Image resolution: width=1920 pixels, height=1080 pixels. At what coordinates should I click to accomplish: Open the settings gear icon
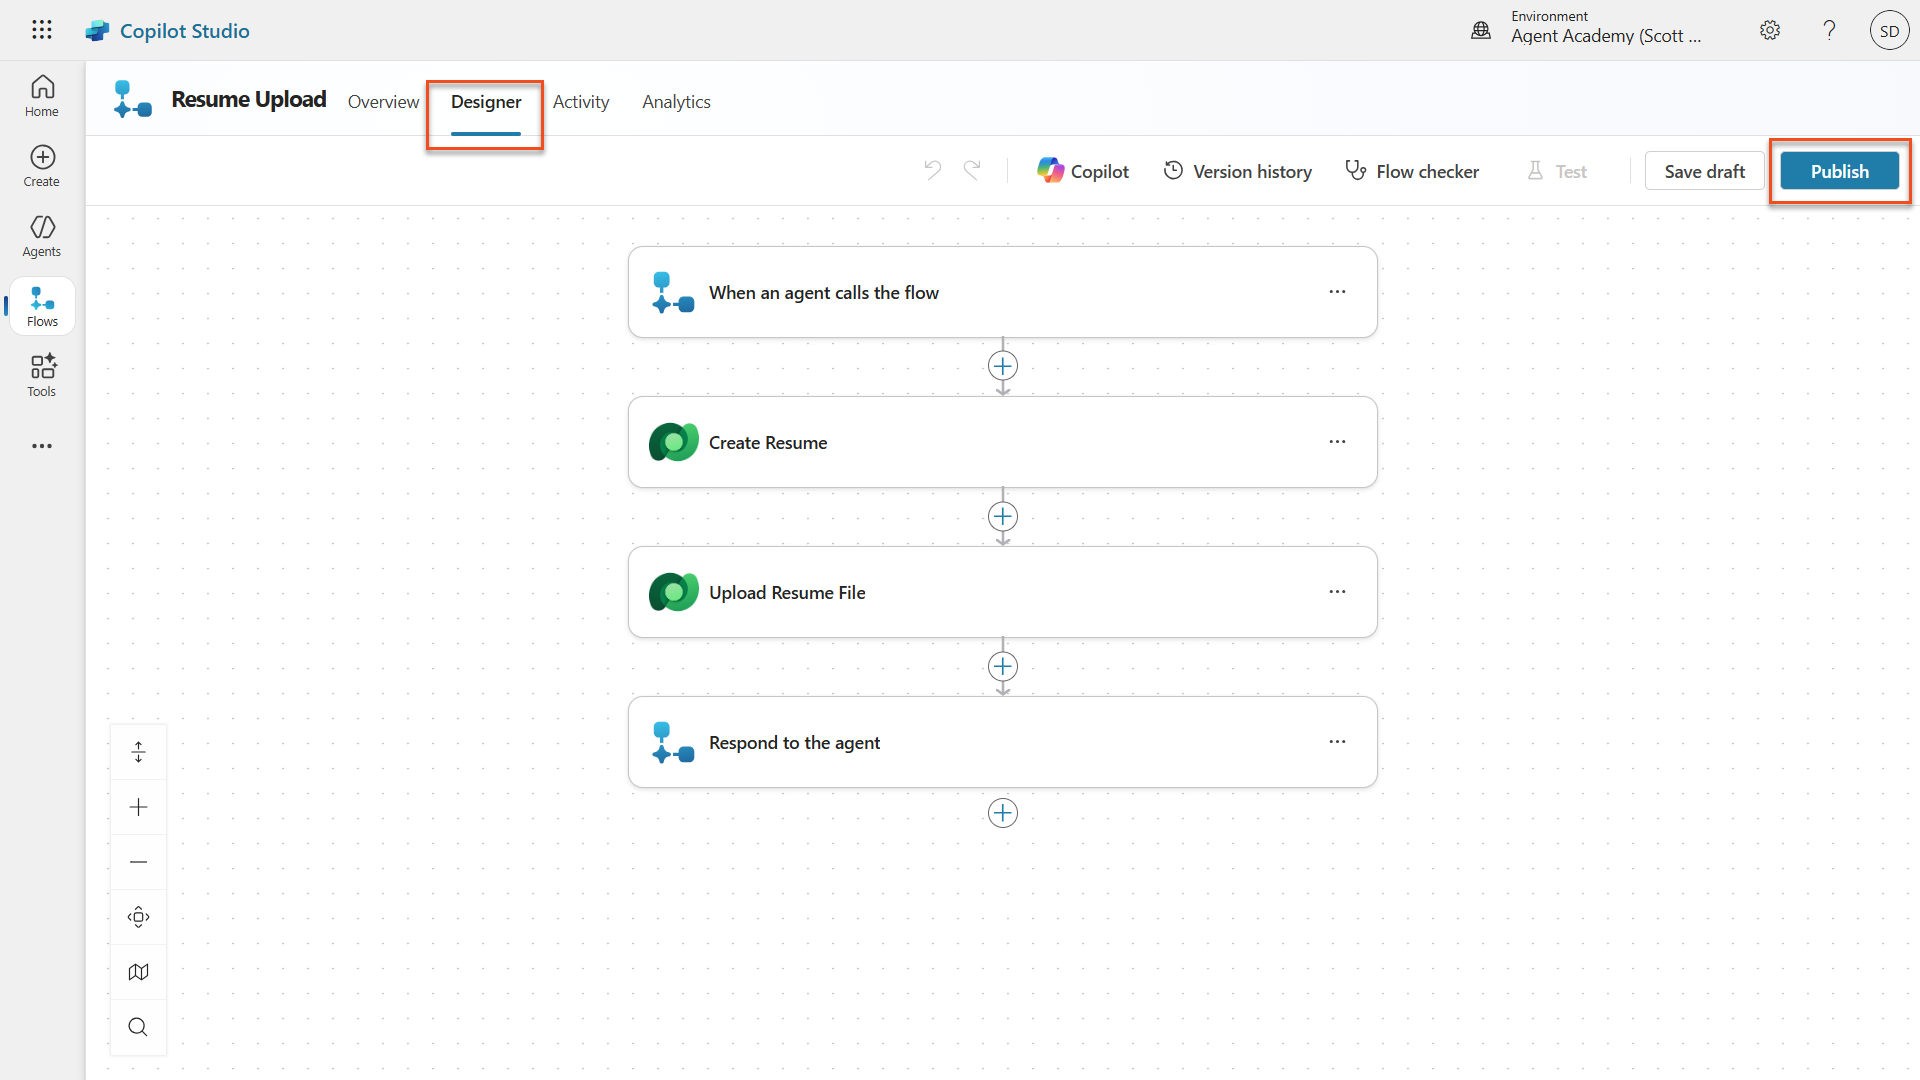[x=1770, y=30]
